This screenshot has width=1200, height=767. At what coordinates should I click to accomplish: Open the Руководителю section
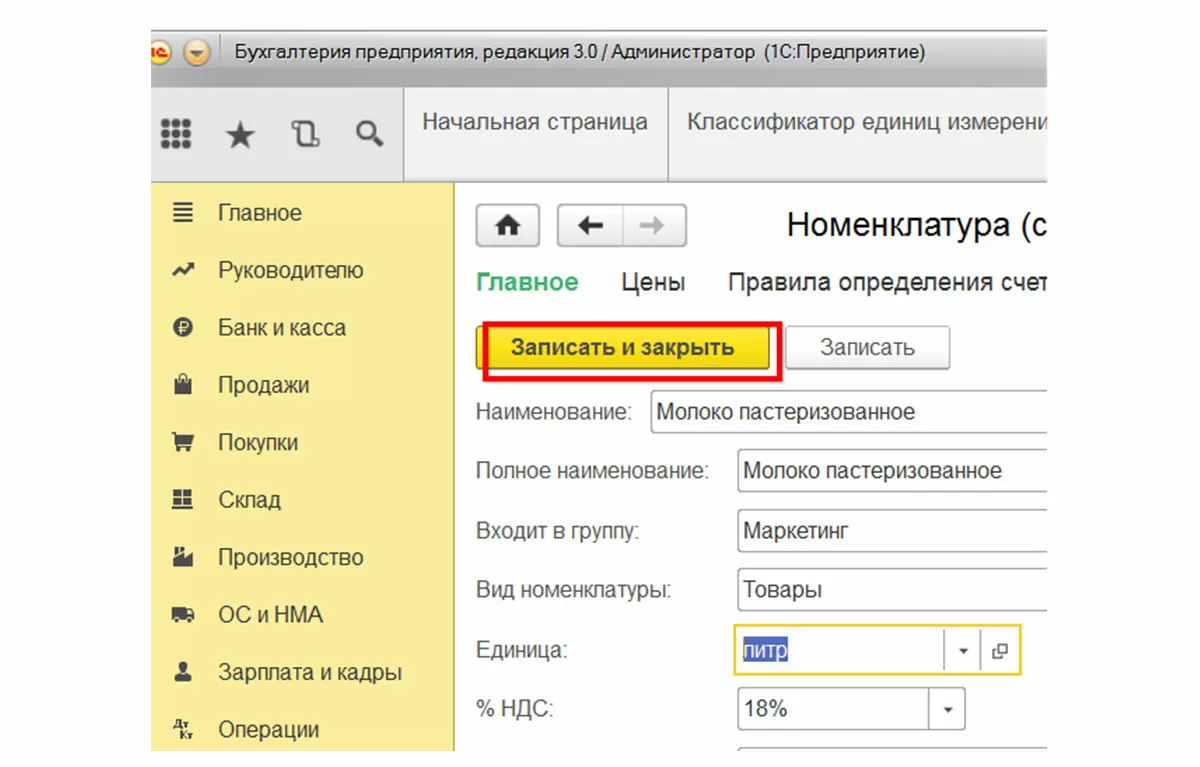click(x=291, y=270)
